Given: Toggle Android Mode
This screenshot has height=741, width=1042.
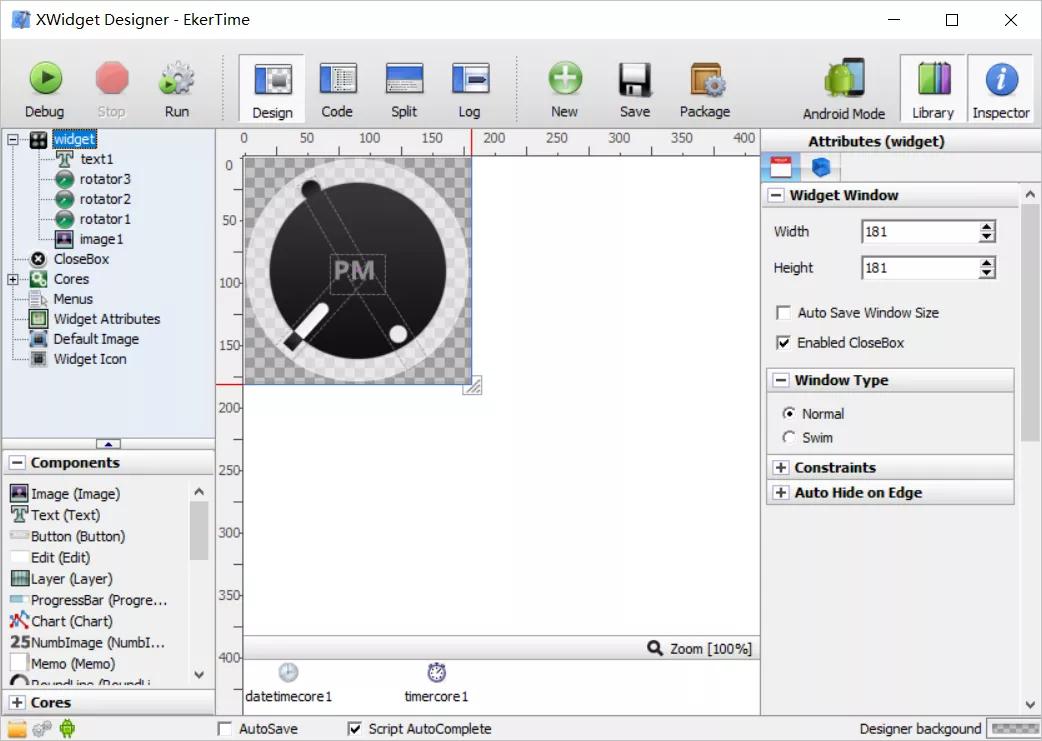Looking at the screenshot, I should tap(843, 82).
